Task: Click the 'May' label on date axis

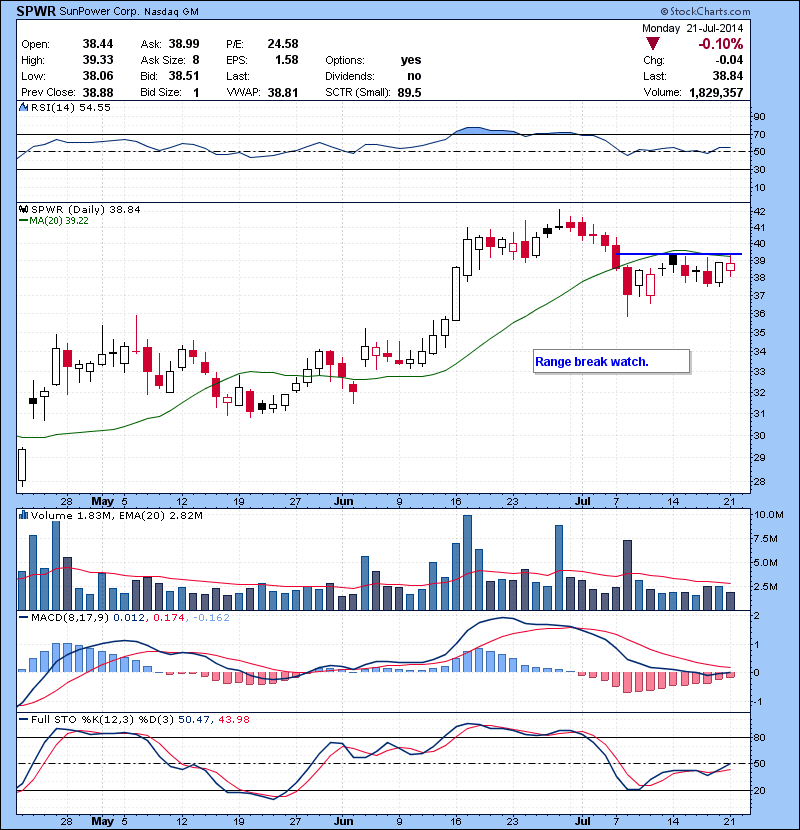Action: tap(102, 499)
